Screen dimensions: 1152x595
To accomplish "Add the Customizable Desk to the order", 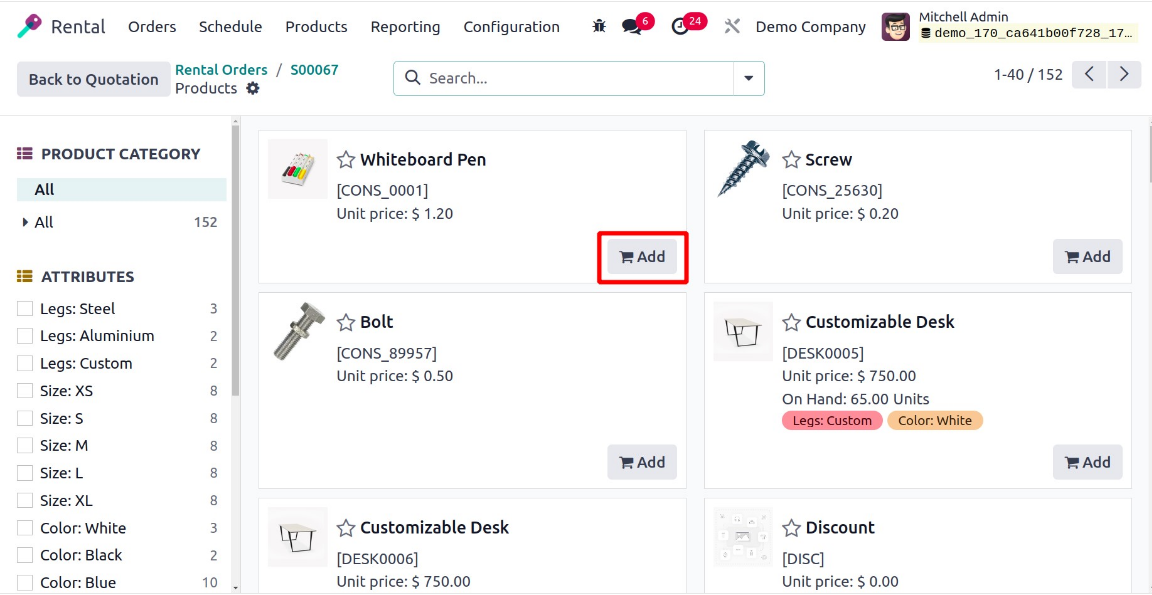I will pos(1087,462).
